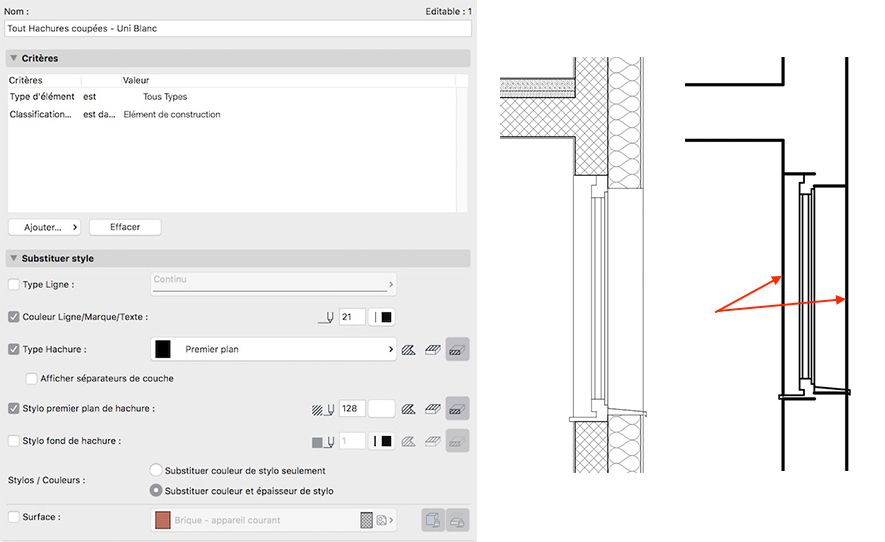Click the drafting fill icon in Type Hachure row
885x542 pixels.
point(409,350)
